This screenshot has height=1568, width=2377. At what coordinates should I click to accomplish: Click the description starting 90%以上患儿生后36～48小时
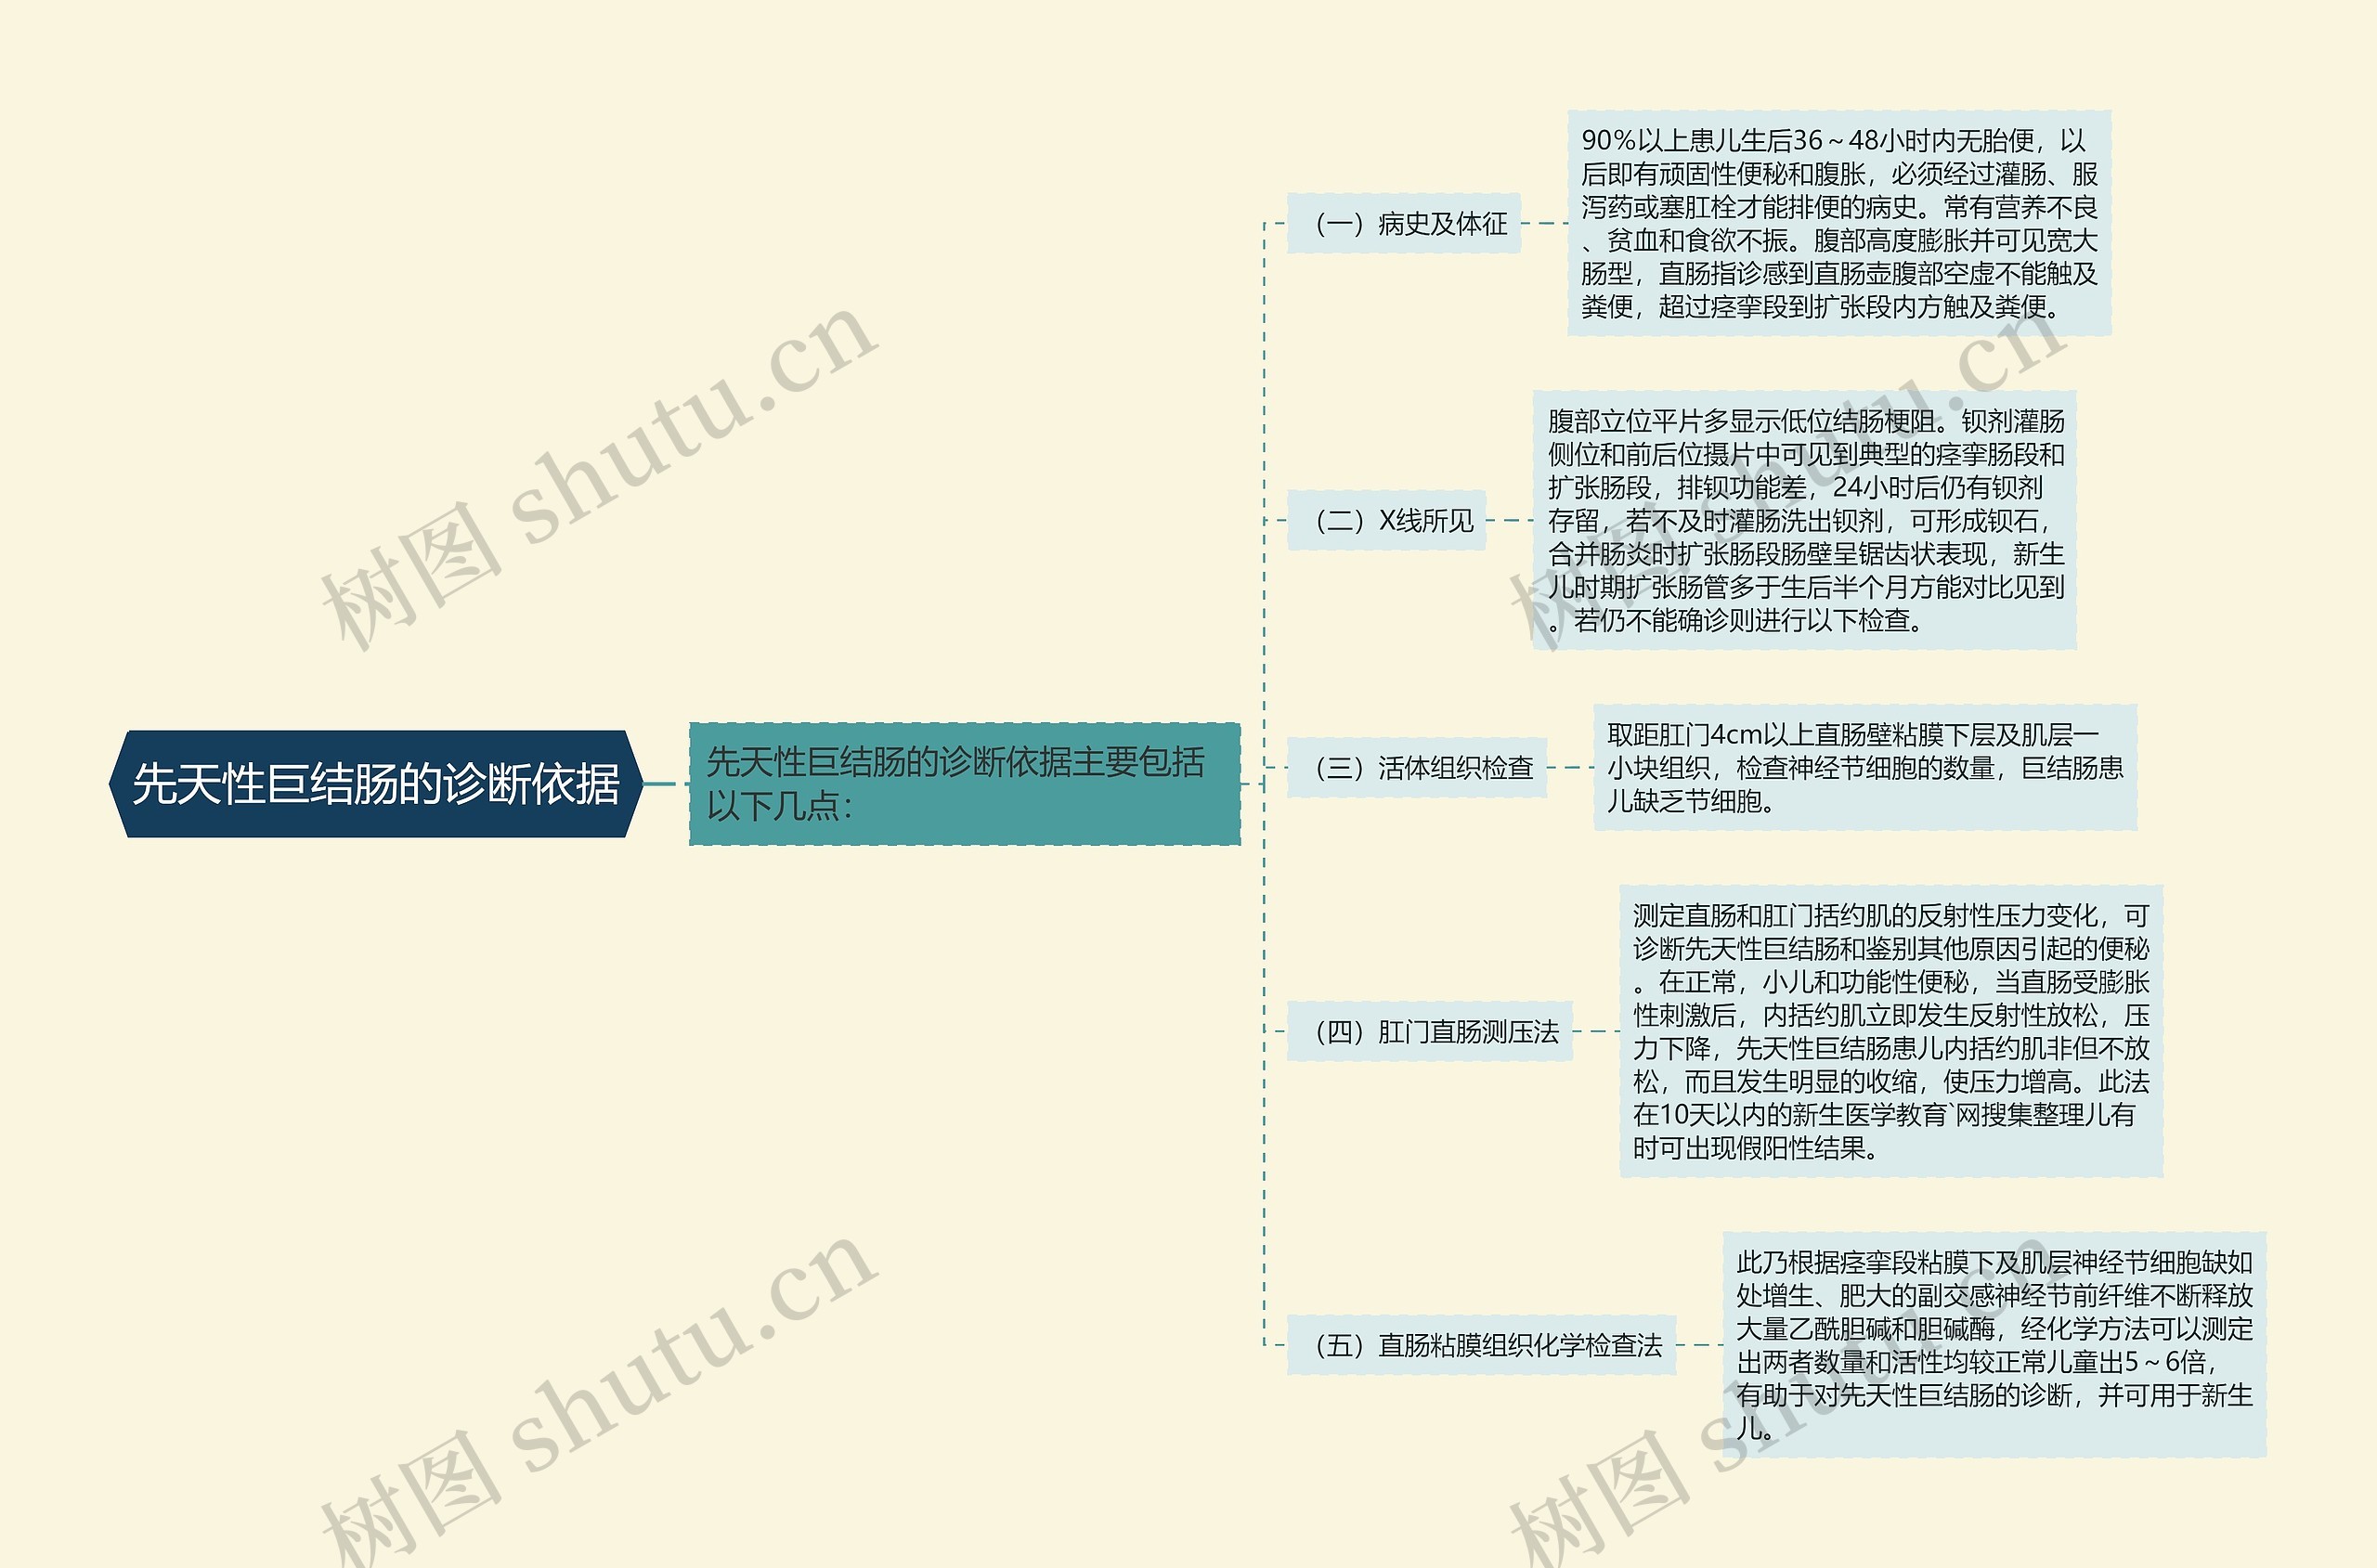1839,223
